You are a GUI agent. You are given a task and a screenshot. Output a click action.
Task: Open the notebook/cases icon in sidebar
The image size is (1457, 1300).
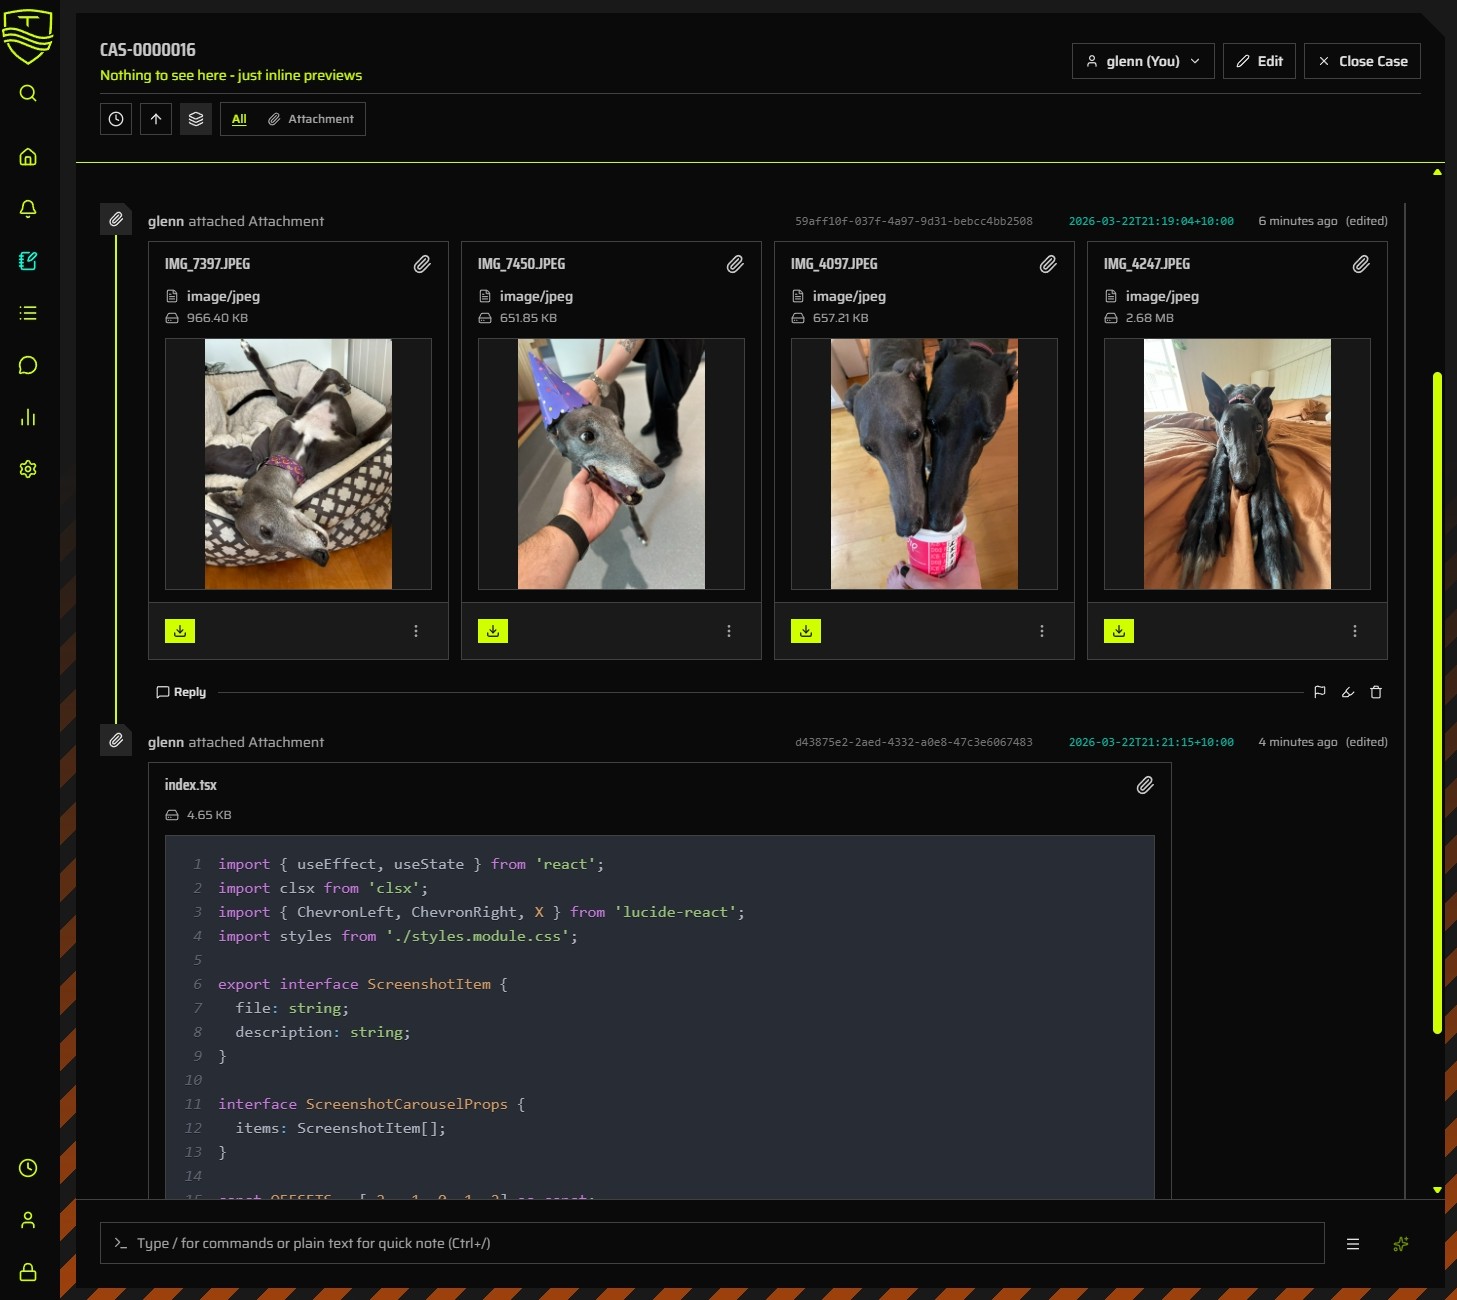tap(28, 261)
